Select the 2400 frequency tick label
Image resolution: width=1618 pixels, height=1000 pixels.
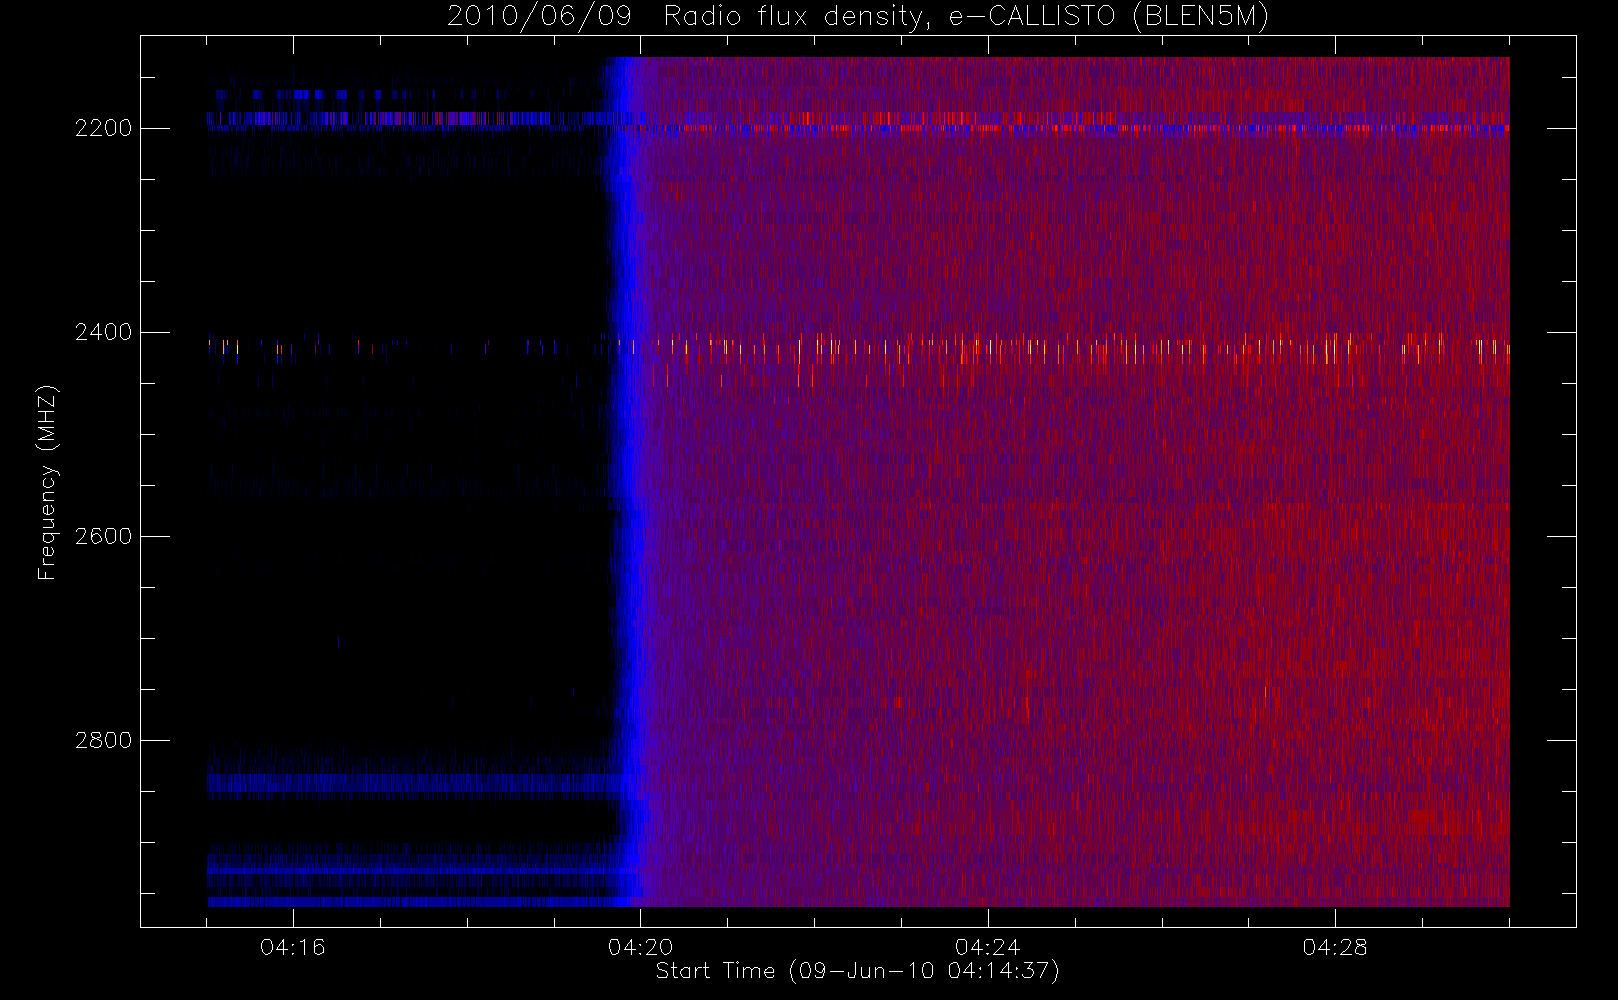coord(103,332)
